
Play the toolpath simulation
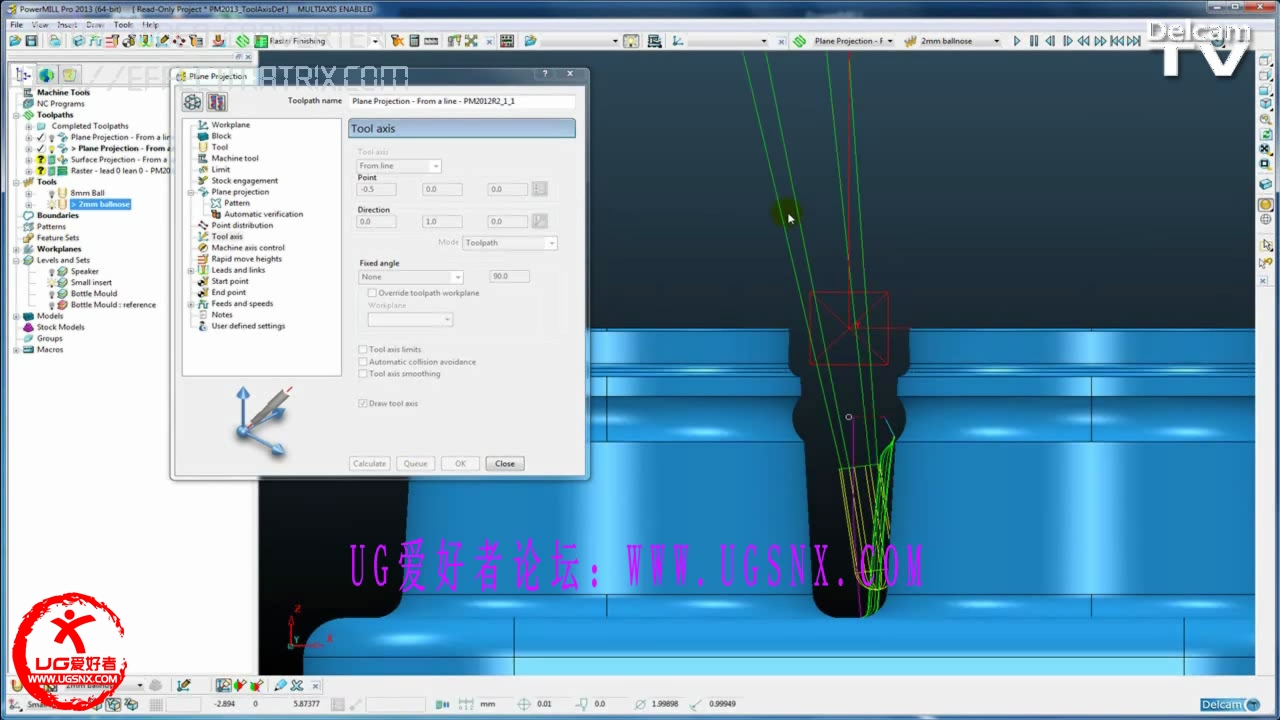tap(1017, 41)
